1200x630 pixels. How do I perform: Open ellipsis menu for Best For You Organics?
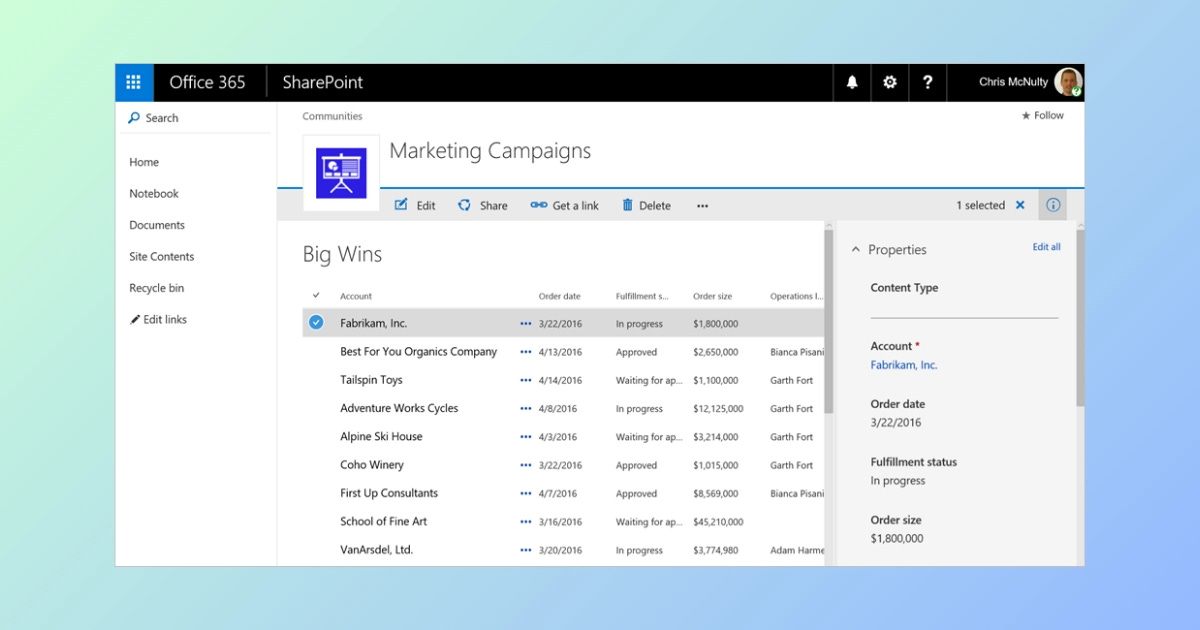tap(526, 352)
